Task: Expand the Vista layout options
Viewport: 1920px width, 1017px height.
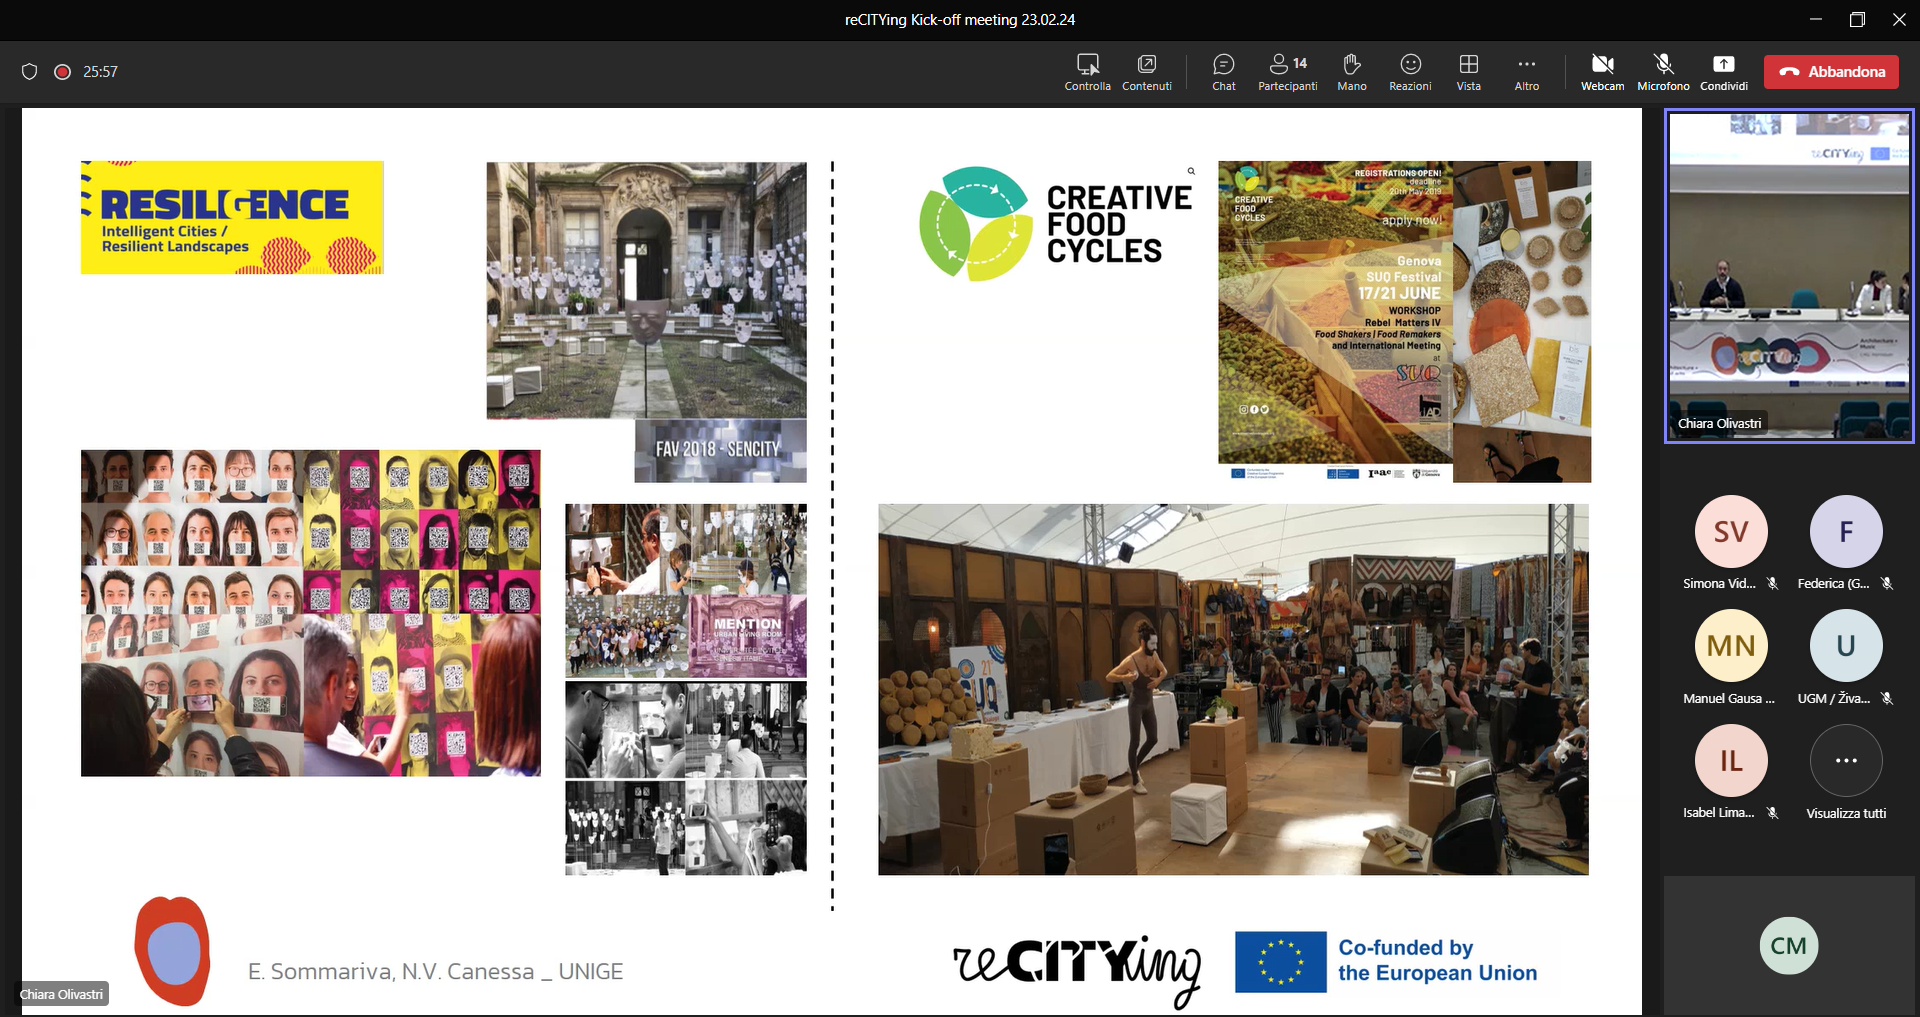Action: click(x=1468, y=71)
